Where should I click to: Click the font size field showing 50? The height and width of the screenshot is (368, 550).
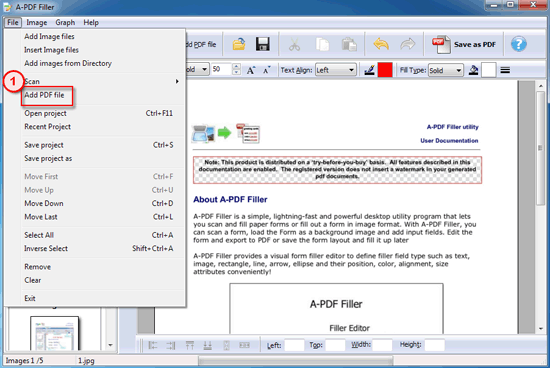point(222,69)
